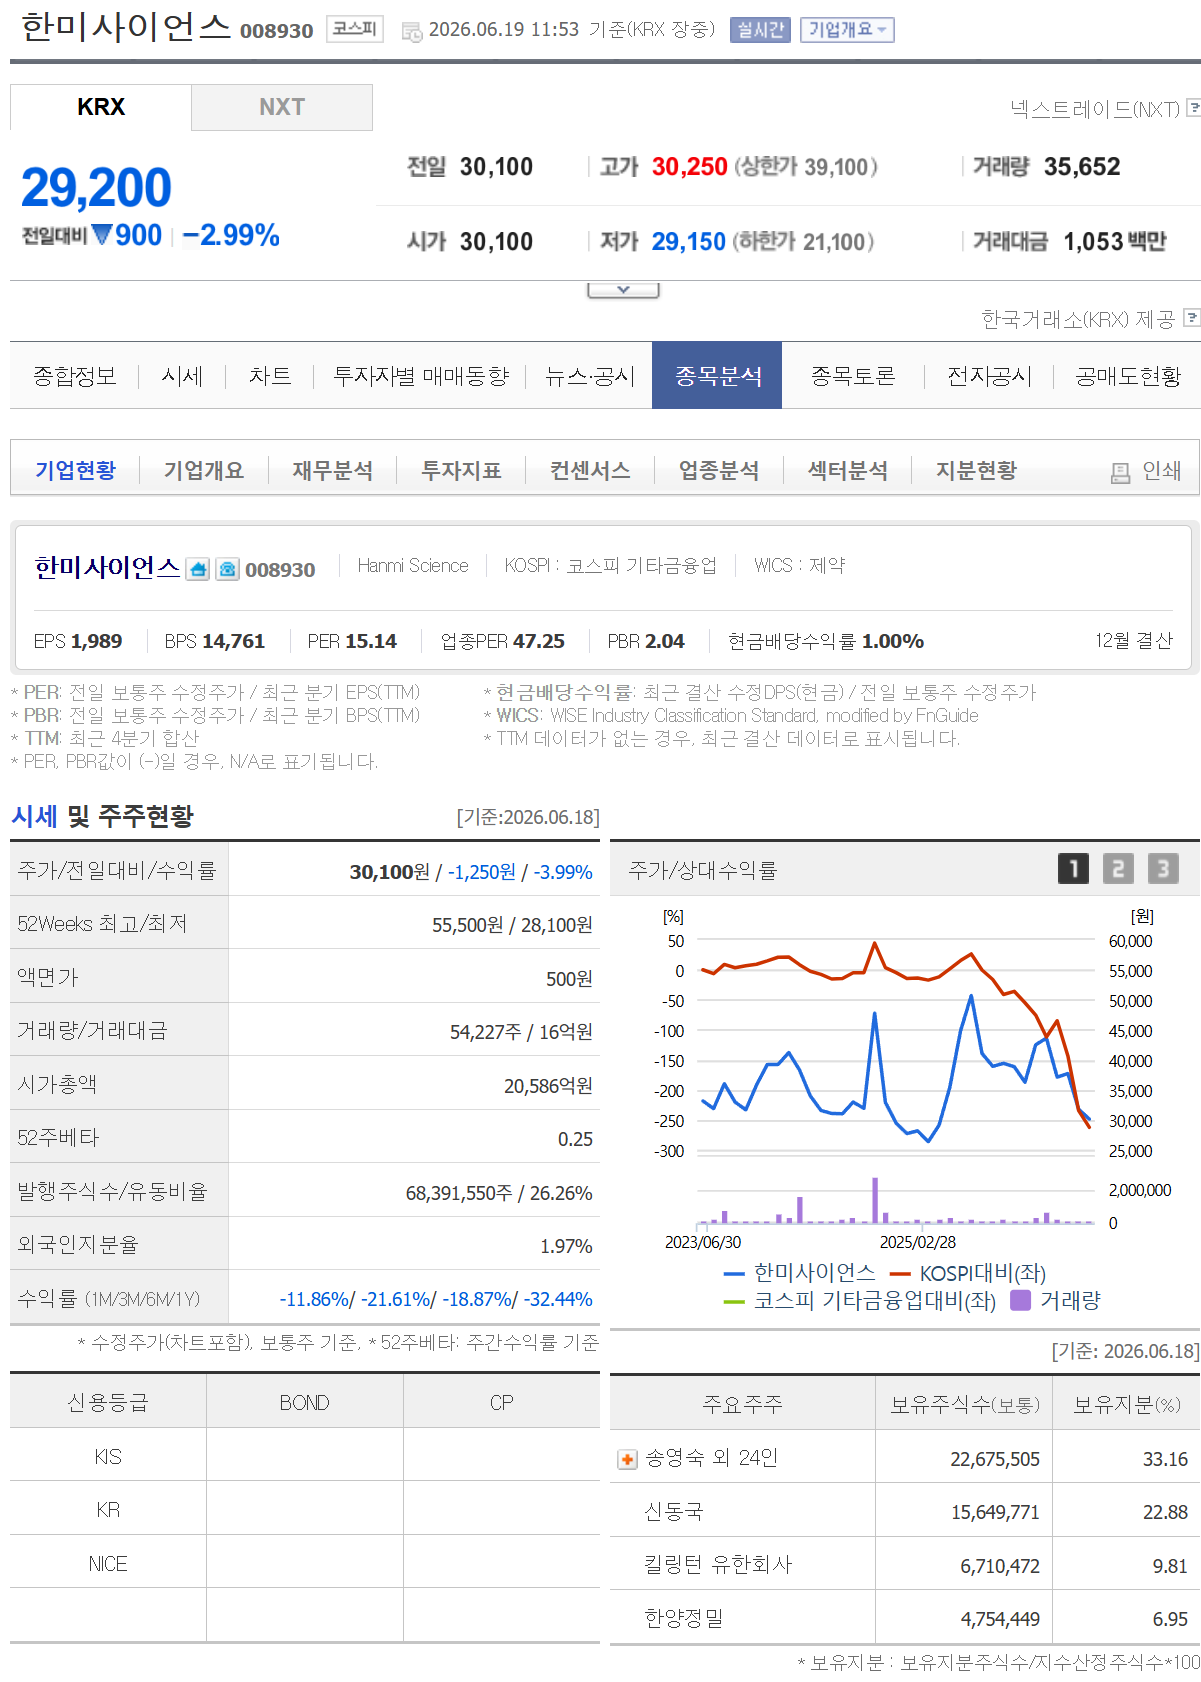This screenshot has height=1682, width=1201.
Task: Click the current price 29,200
Action: coord(96,188)
